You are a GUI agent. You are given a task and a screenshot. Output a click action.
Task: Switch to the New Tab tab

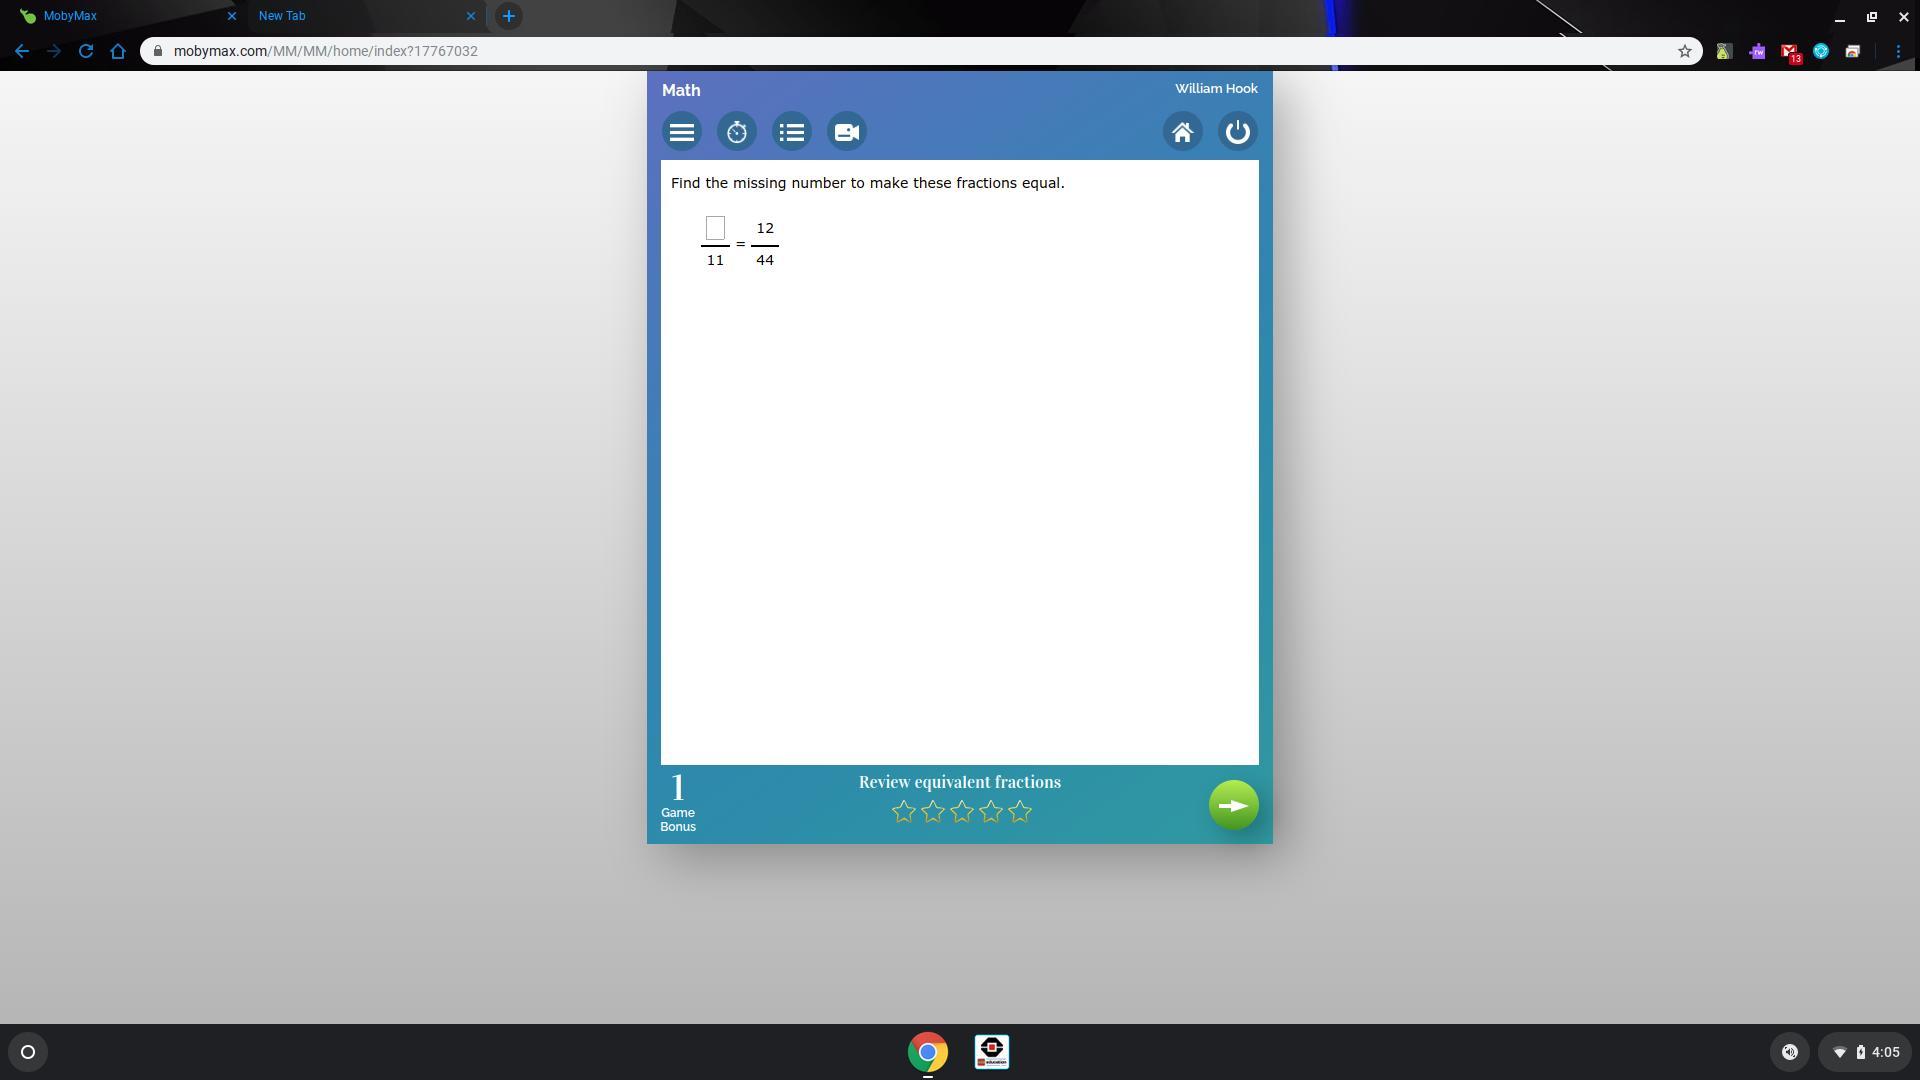(x=360, y=16)
